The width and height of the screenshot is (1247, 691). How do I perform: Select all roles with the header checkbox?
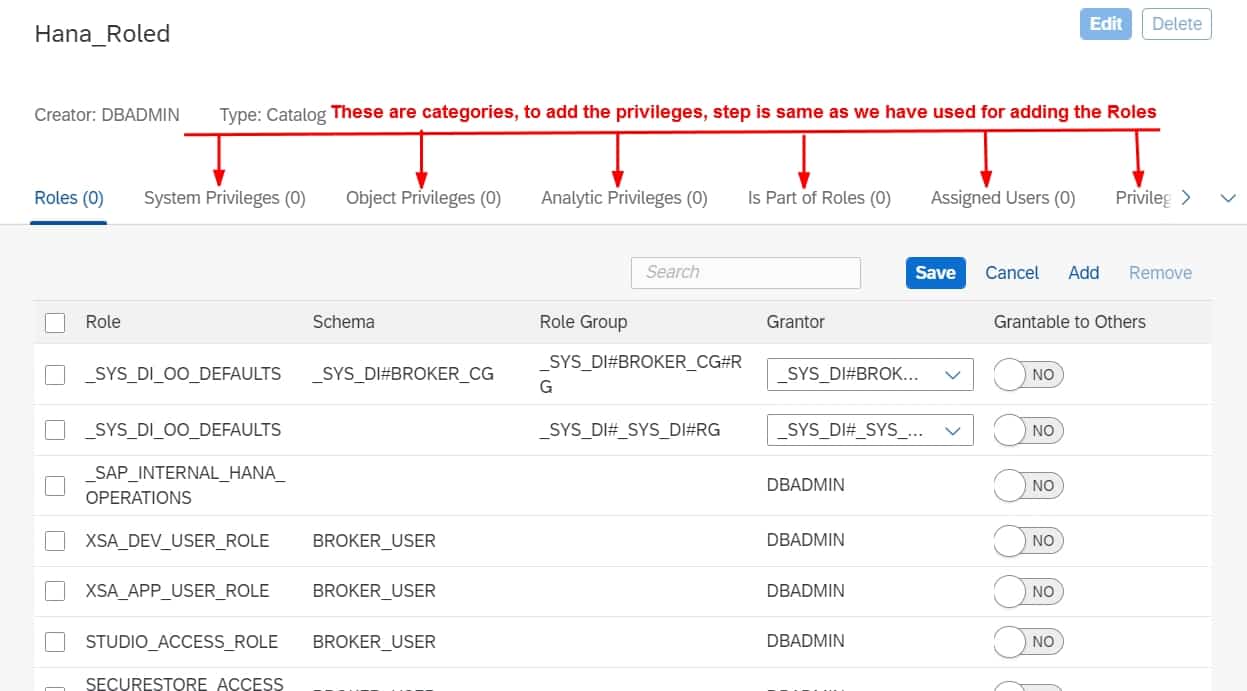(55, 321)
